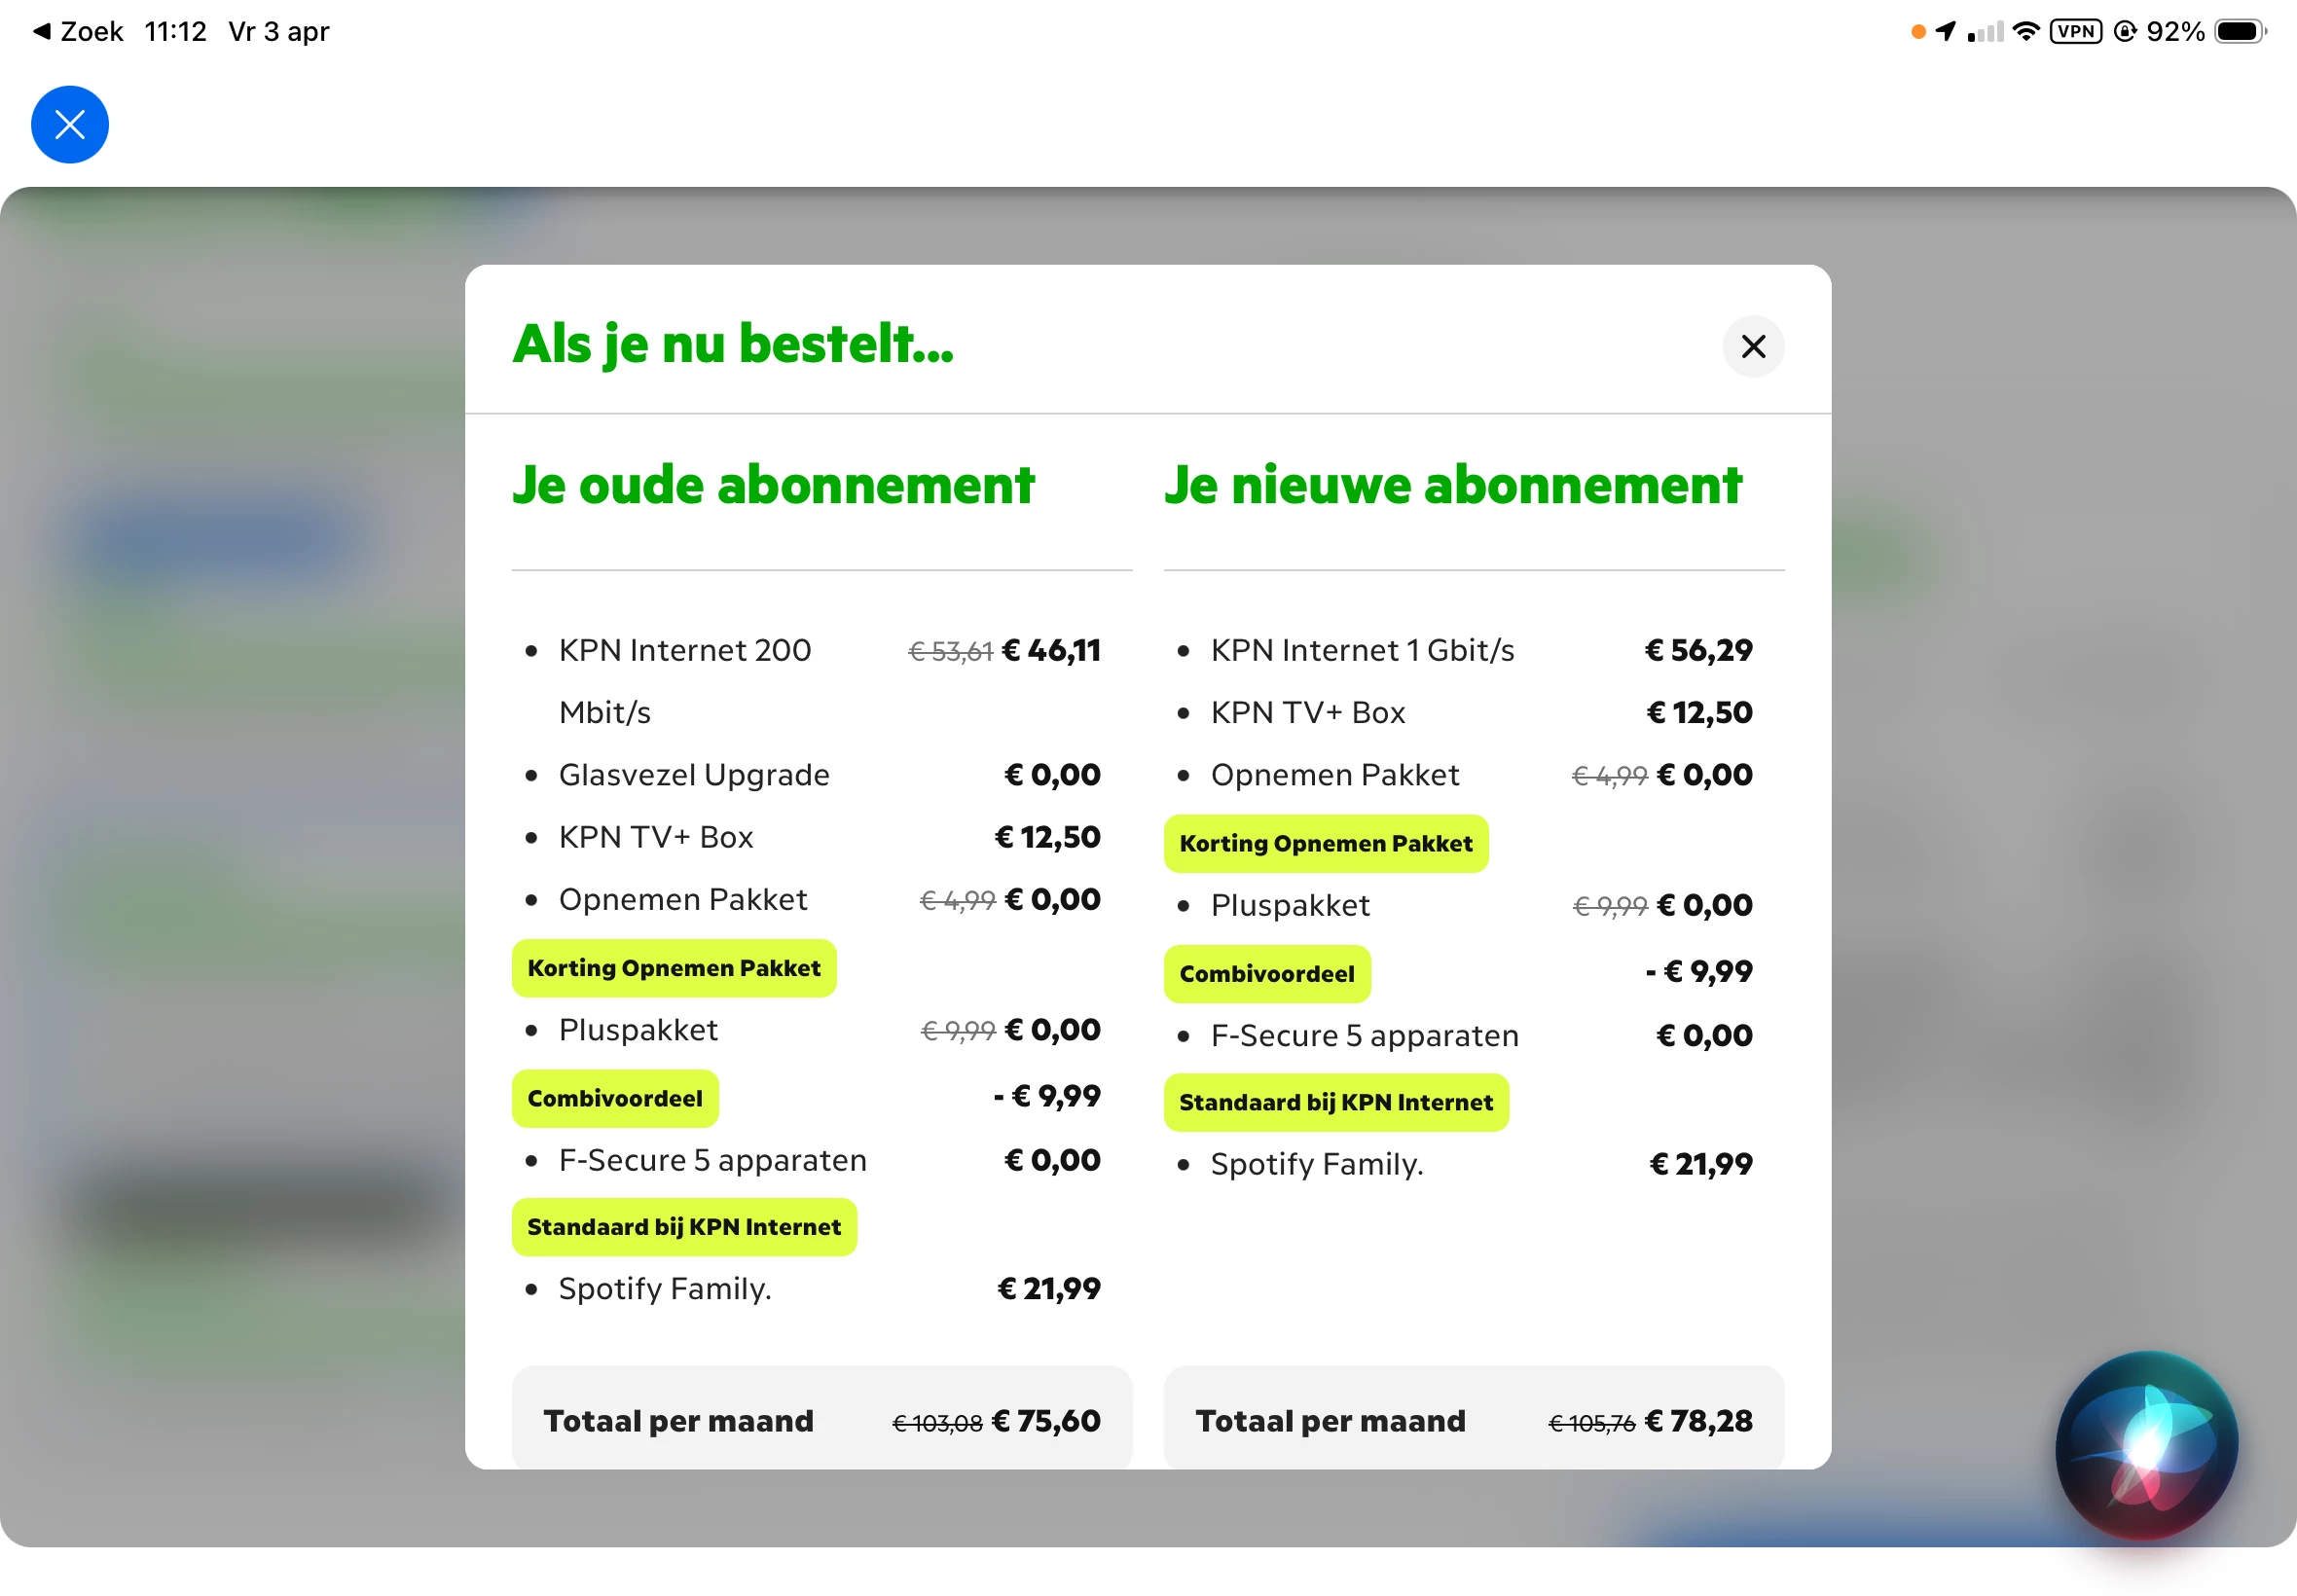Viewport: 2297px width, 1596px height.
Task: Tap the blue round close button
Action: point(69,125)
